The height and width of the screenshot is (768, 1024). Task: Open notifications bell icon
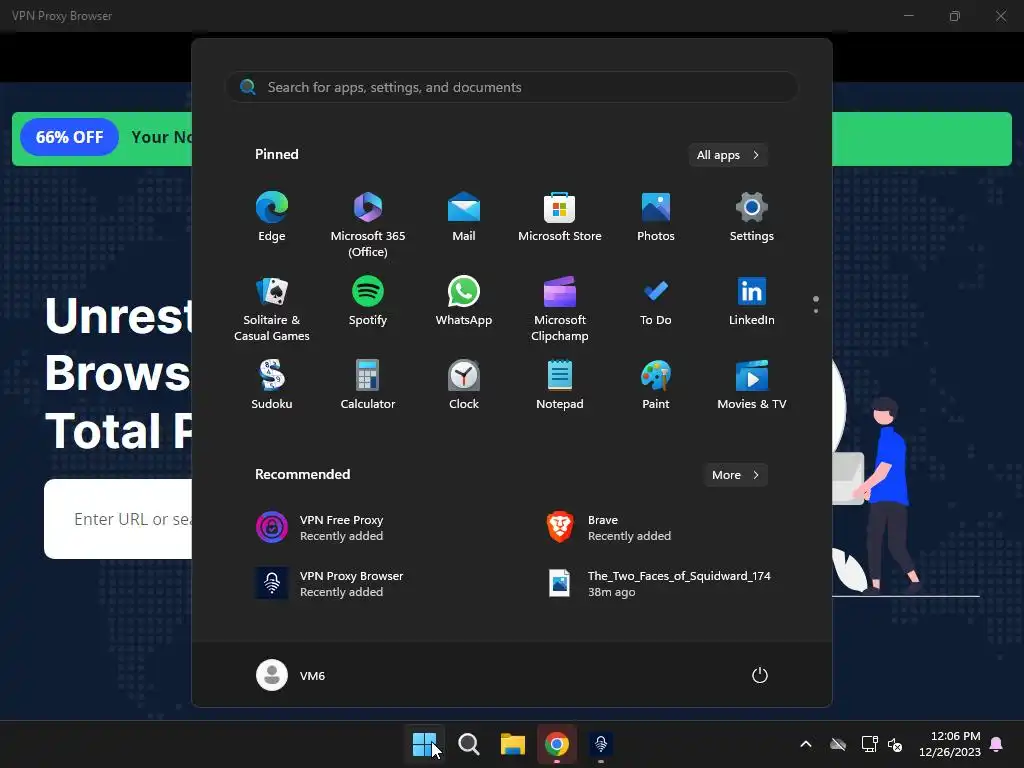pyautogui.click(x=997, y=744)
